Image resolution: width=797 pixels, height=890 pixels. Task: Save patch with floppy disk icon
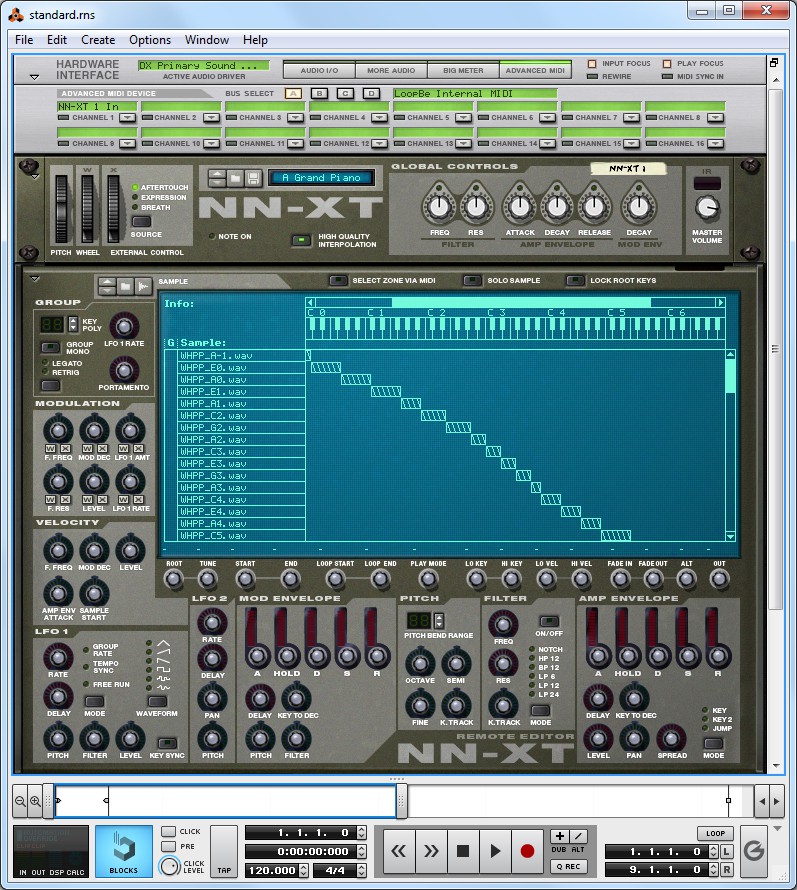point(253,178)
